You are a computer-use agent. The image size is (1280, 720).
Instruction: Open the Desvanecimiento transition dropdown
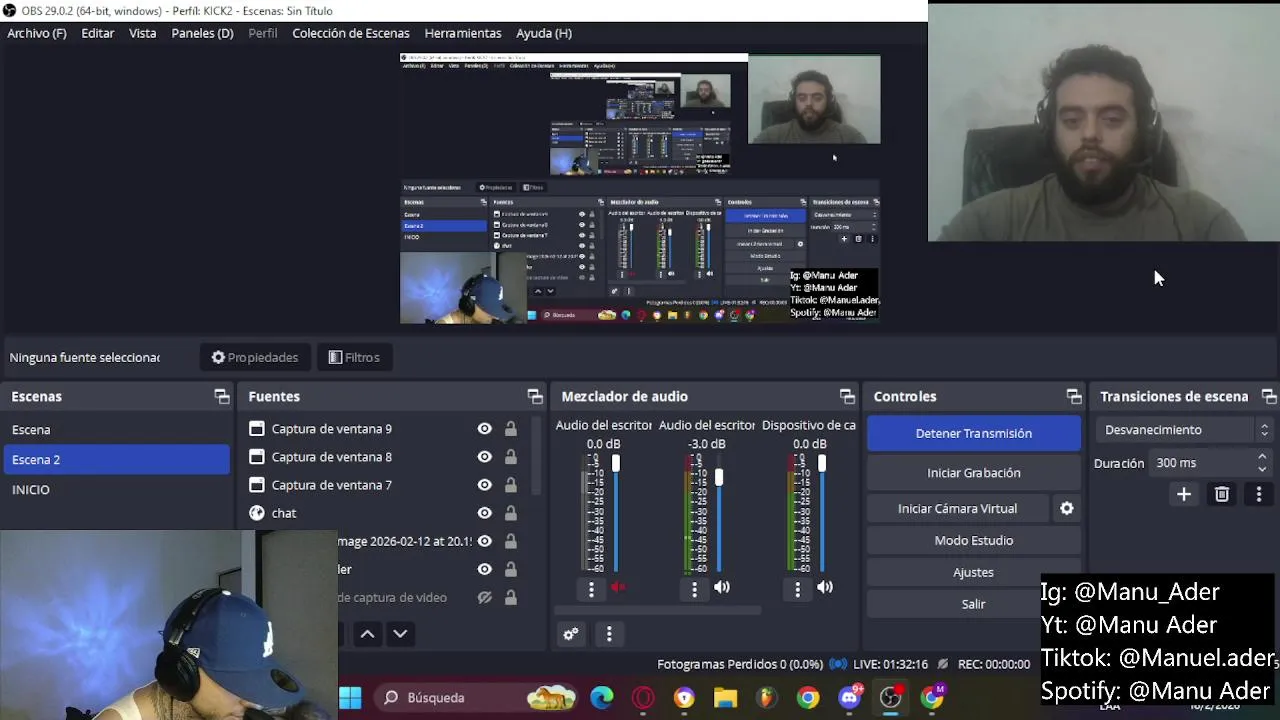[x=1184, y=430]
